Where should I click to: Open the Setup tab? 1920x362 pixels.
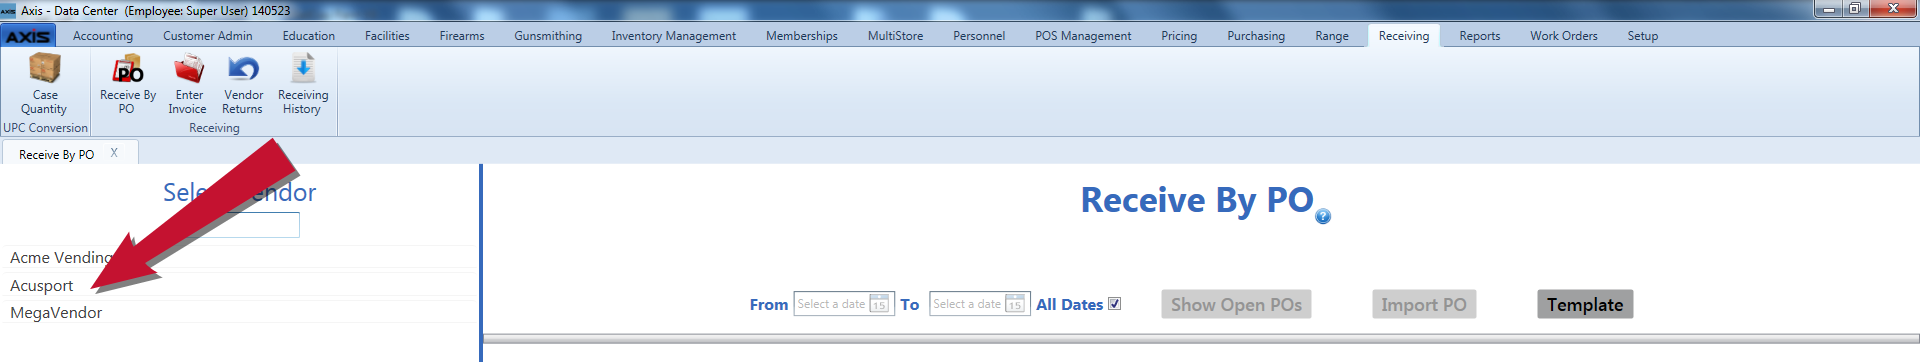1643,36
